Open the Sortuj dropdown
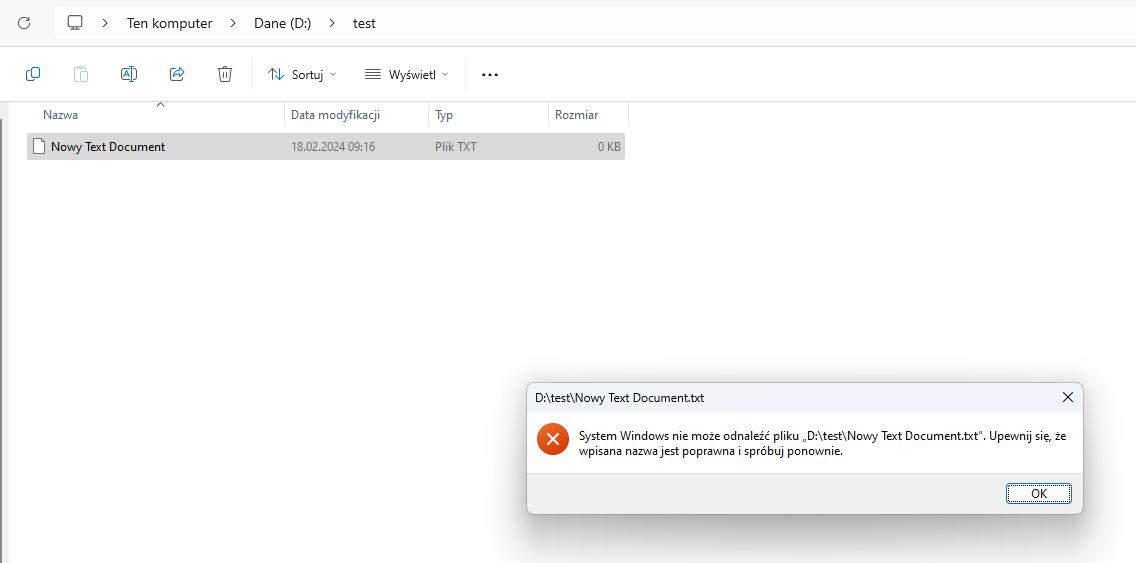The image size is (1136, 563). (302, 74)
